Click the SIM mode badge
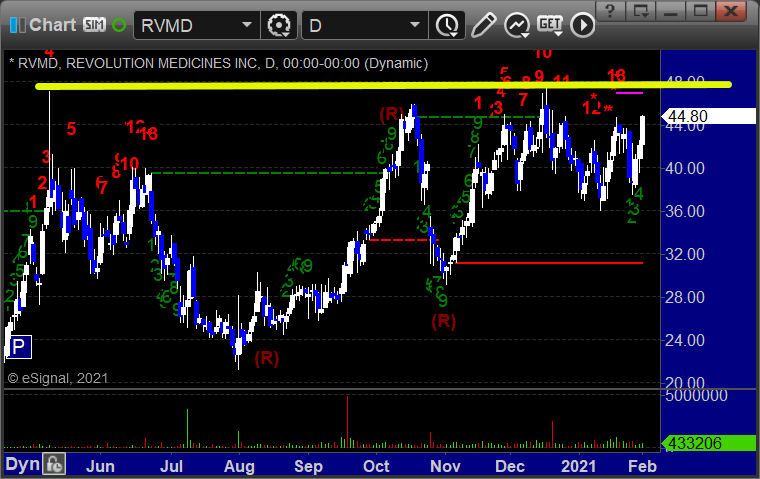Screen dimensions: 760x479 point(94,24)
